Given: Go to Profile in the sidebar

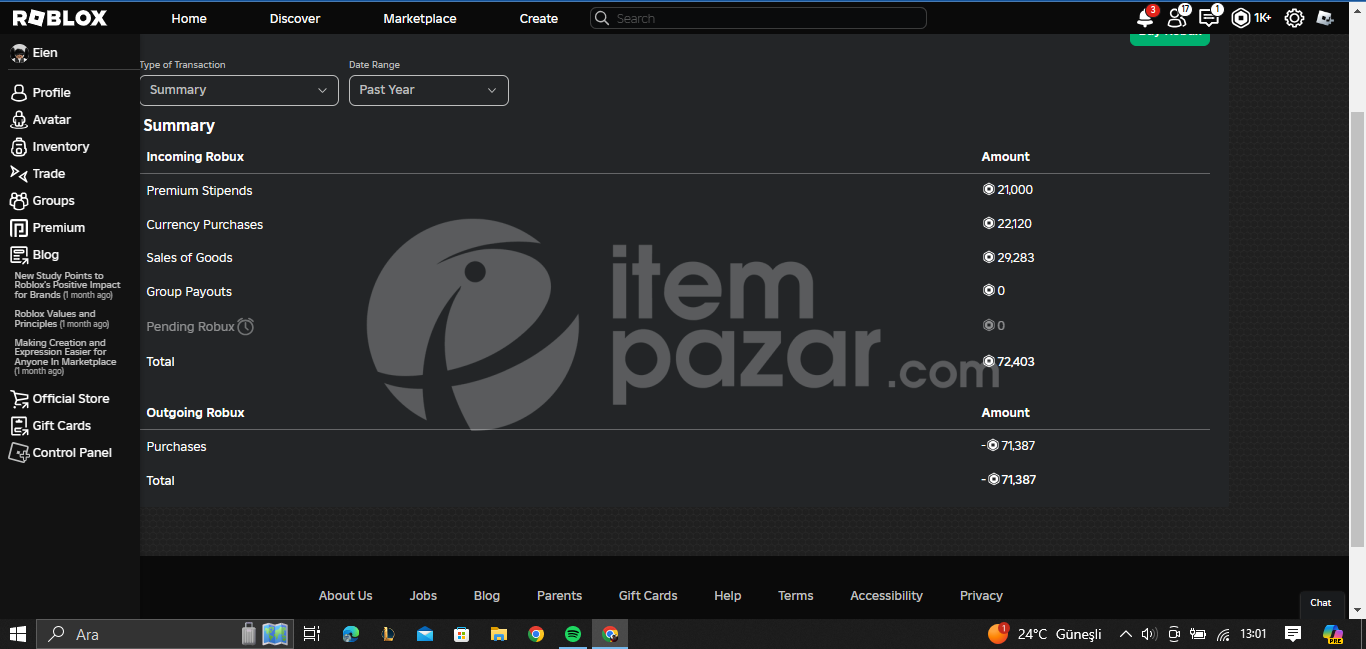Looking at the screenshot, I should coord(41,93).
